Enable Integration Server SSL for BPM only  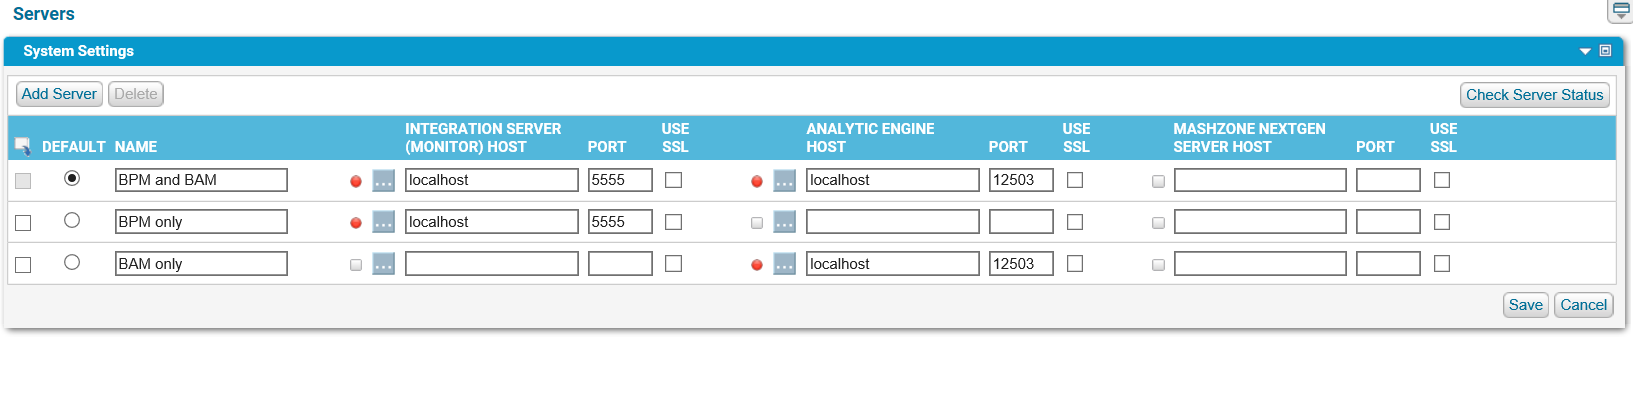674,222
